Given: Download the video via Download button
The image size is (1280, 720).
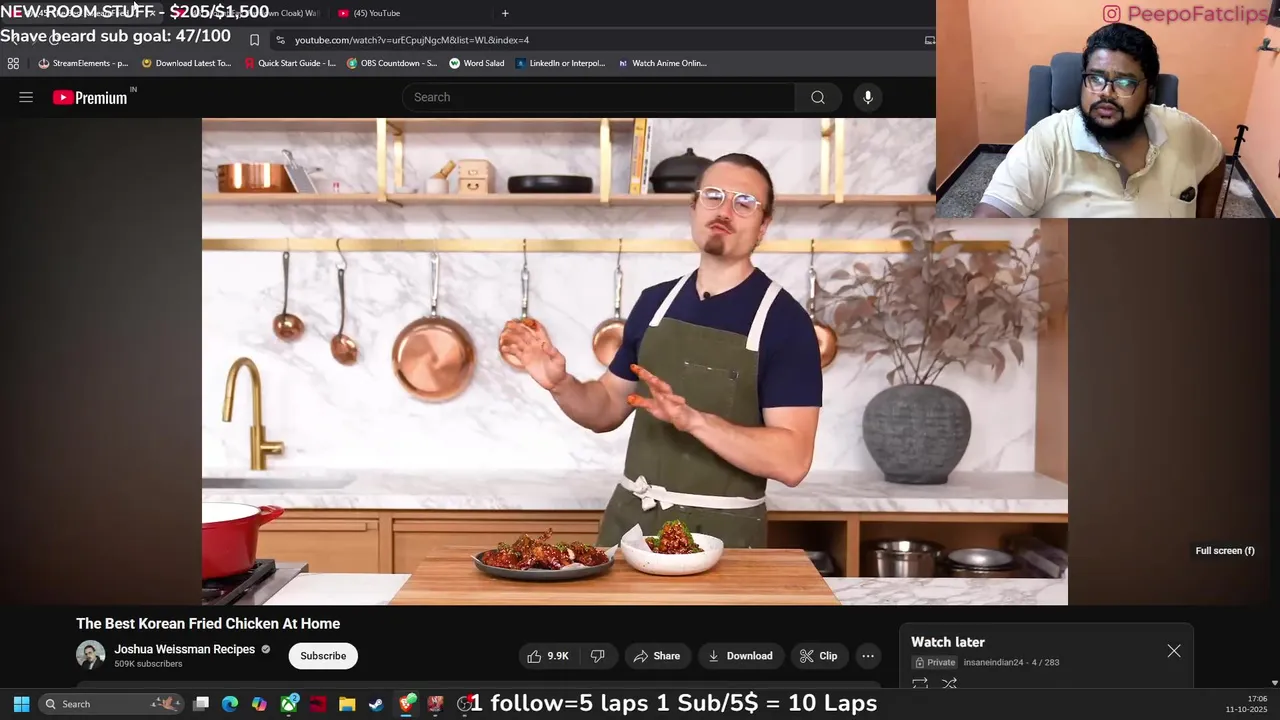Looking at the screenshot, I should click(740, 656).
